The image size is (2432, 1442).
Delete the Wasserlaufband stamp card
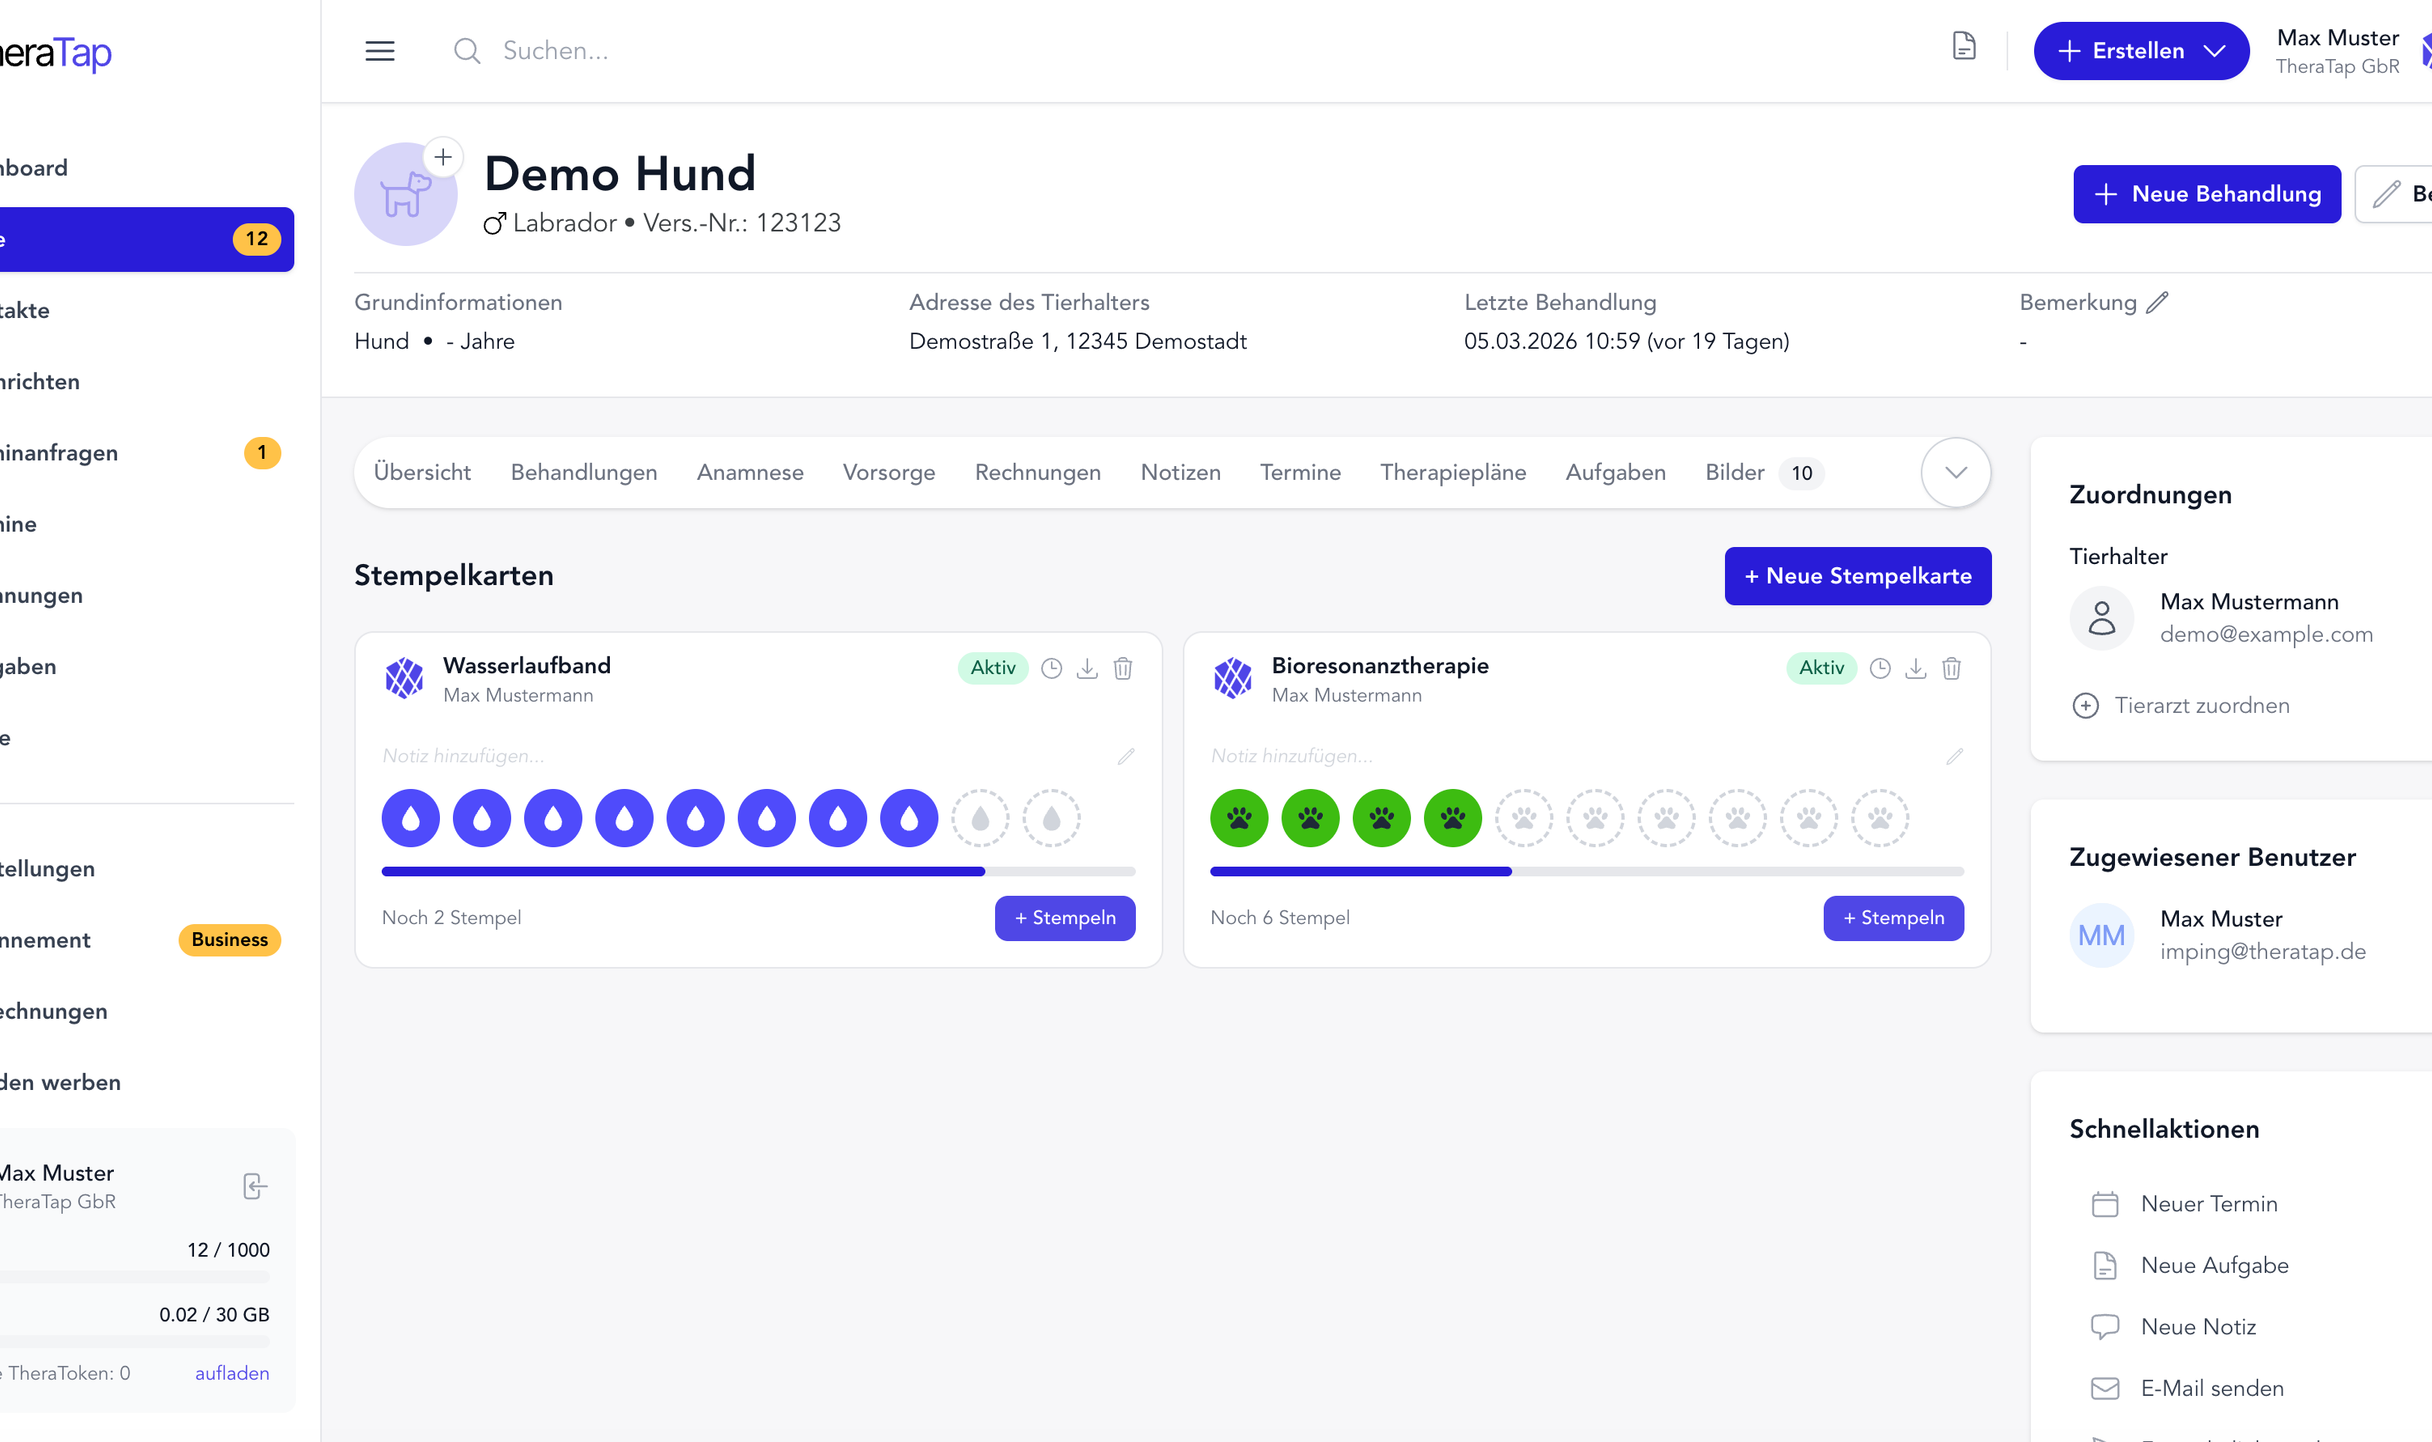(1123, 668)
